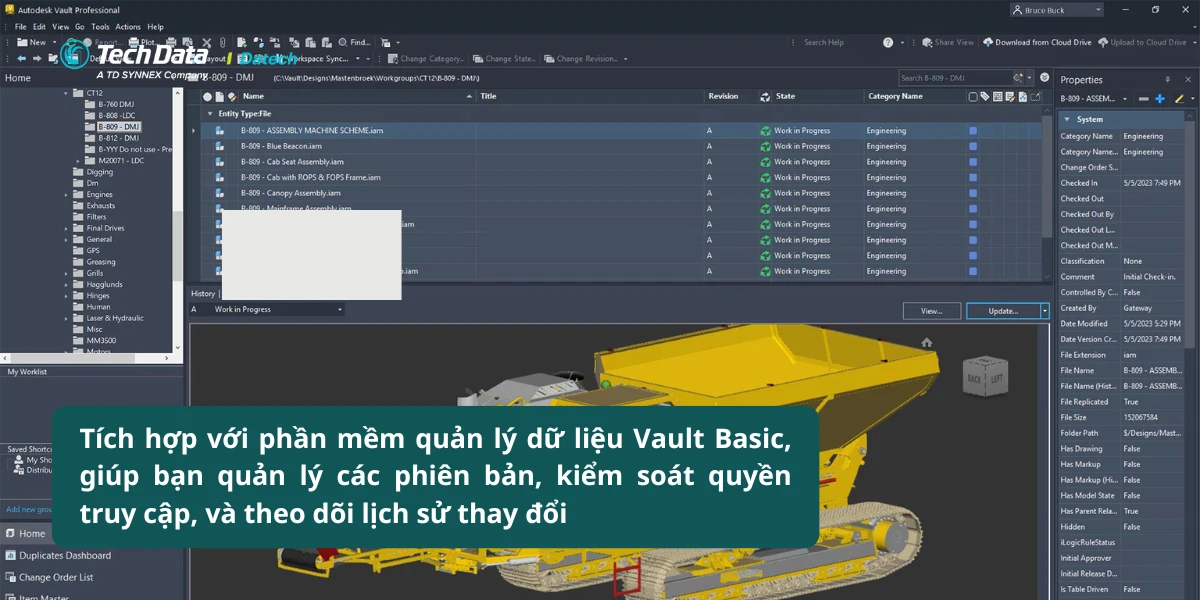Click Change Category toolbar item
Screen dimensions: 1200x600
426,58
